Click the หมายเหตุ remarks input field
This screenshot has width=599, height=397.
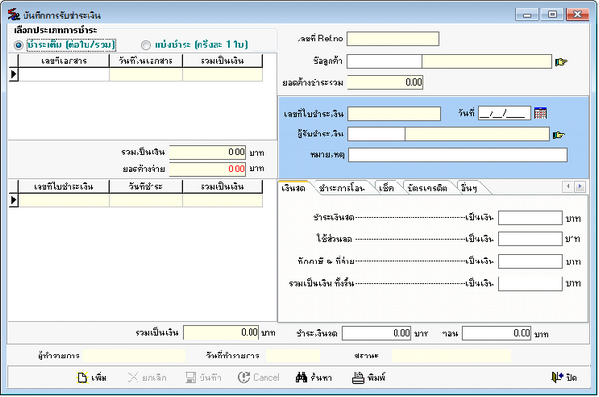pos(458,155)
